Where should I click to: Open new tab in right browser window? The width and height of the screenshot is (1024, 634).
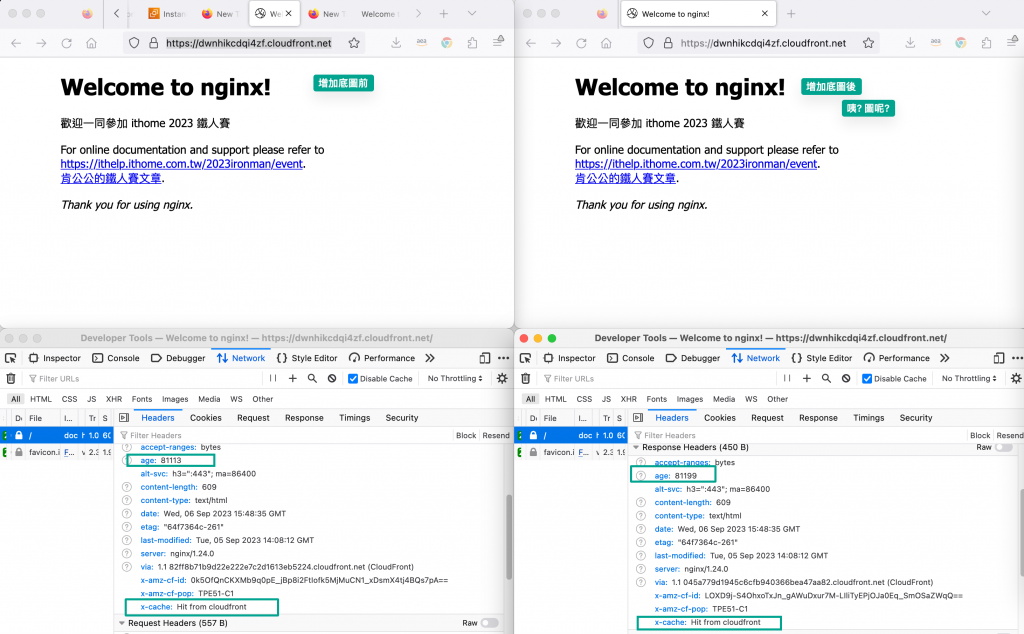[x=791, y=14]
